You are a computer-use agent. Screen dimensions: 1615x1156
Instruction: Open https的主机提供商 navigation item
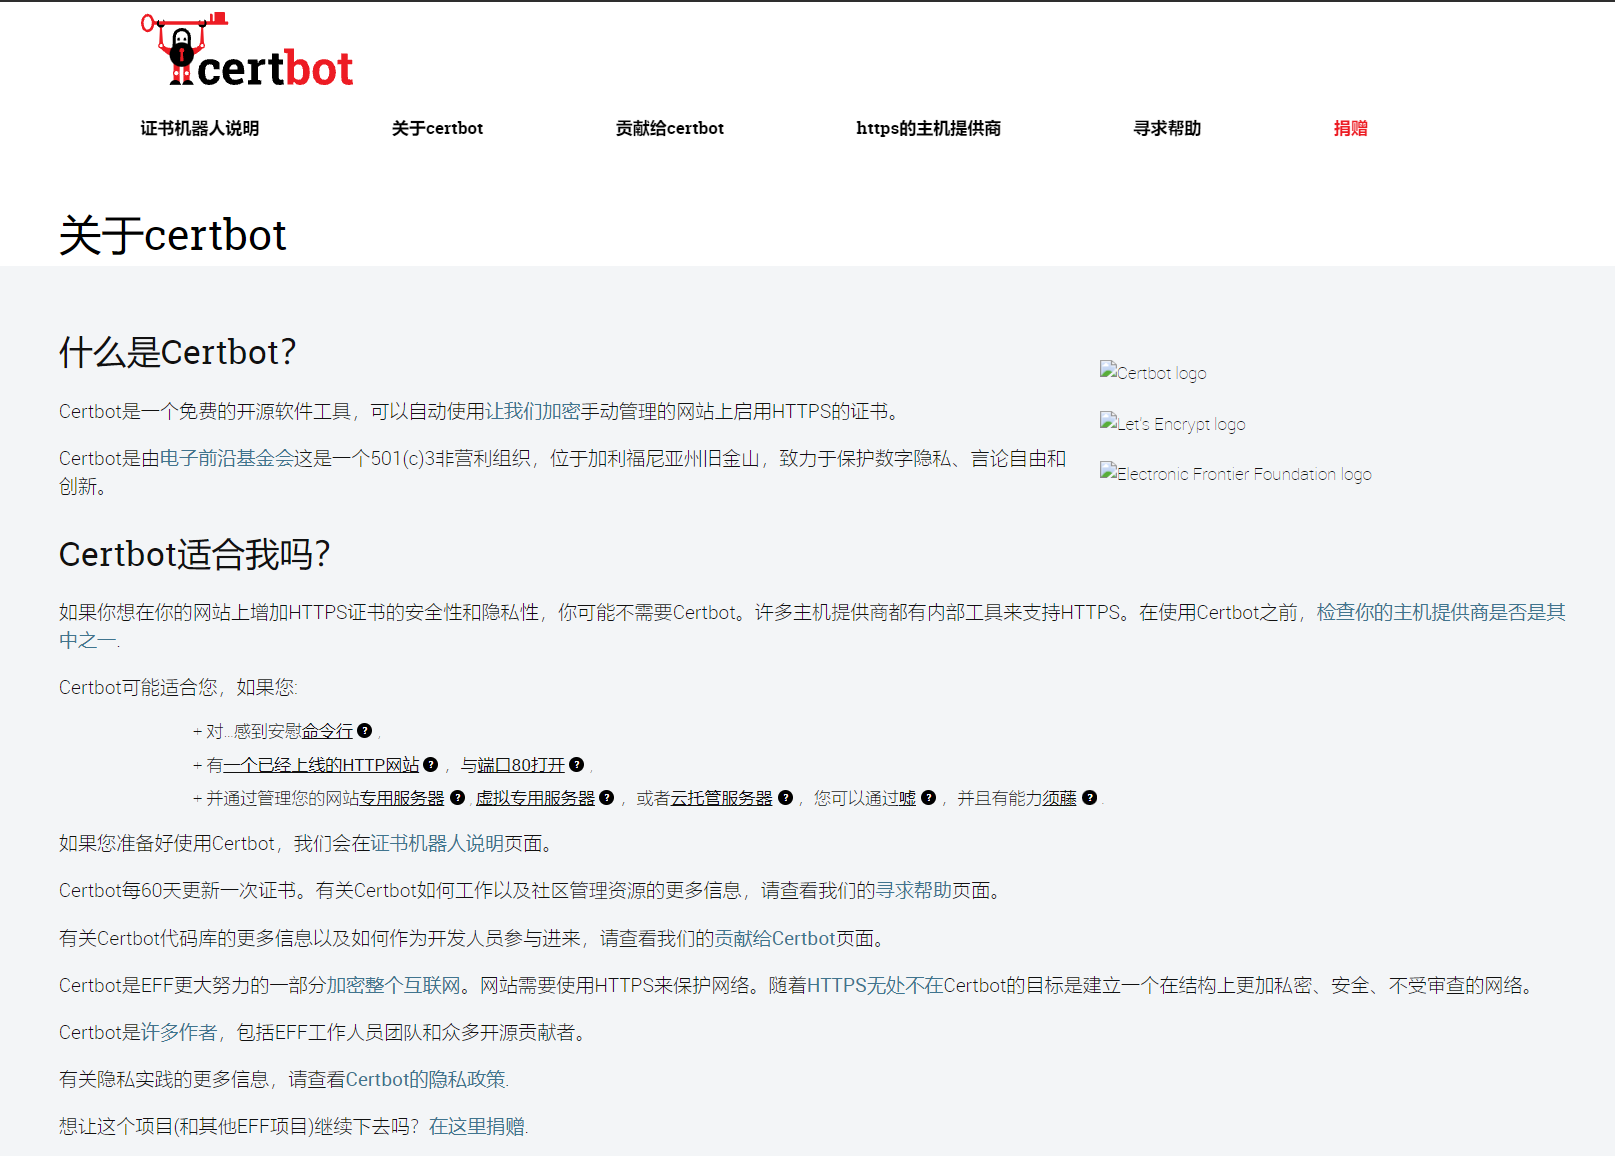pyautogui.click(x=929, y=128)
